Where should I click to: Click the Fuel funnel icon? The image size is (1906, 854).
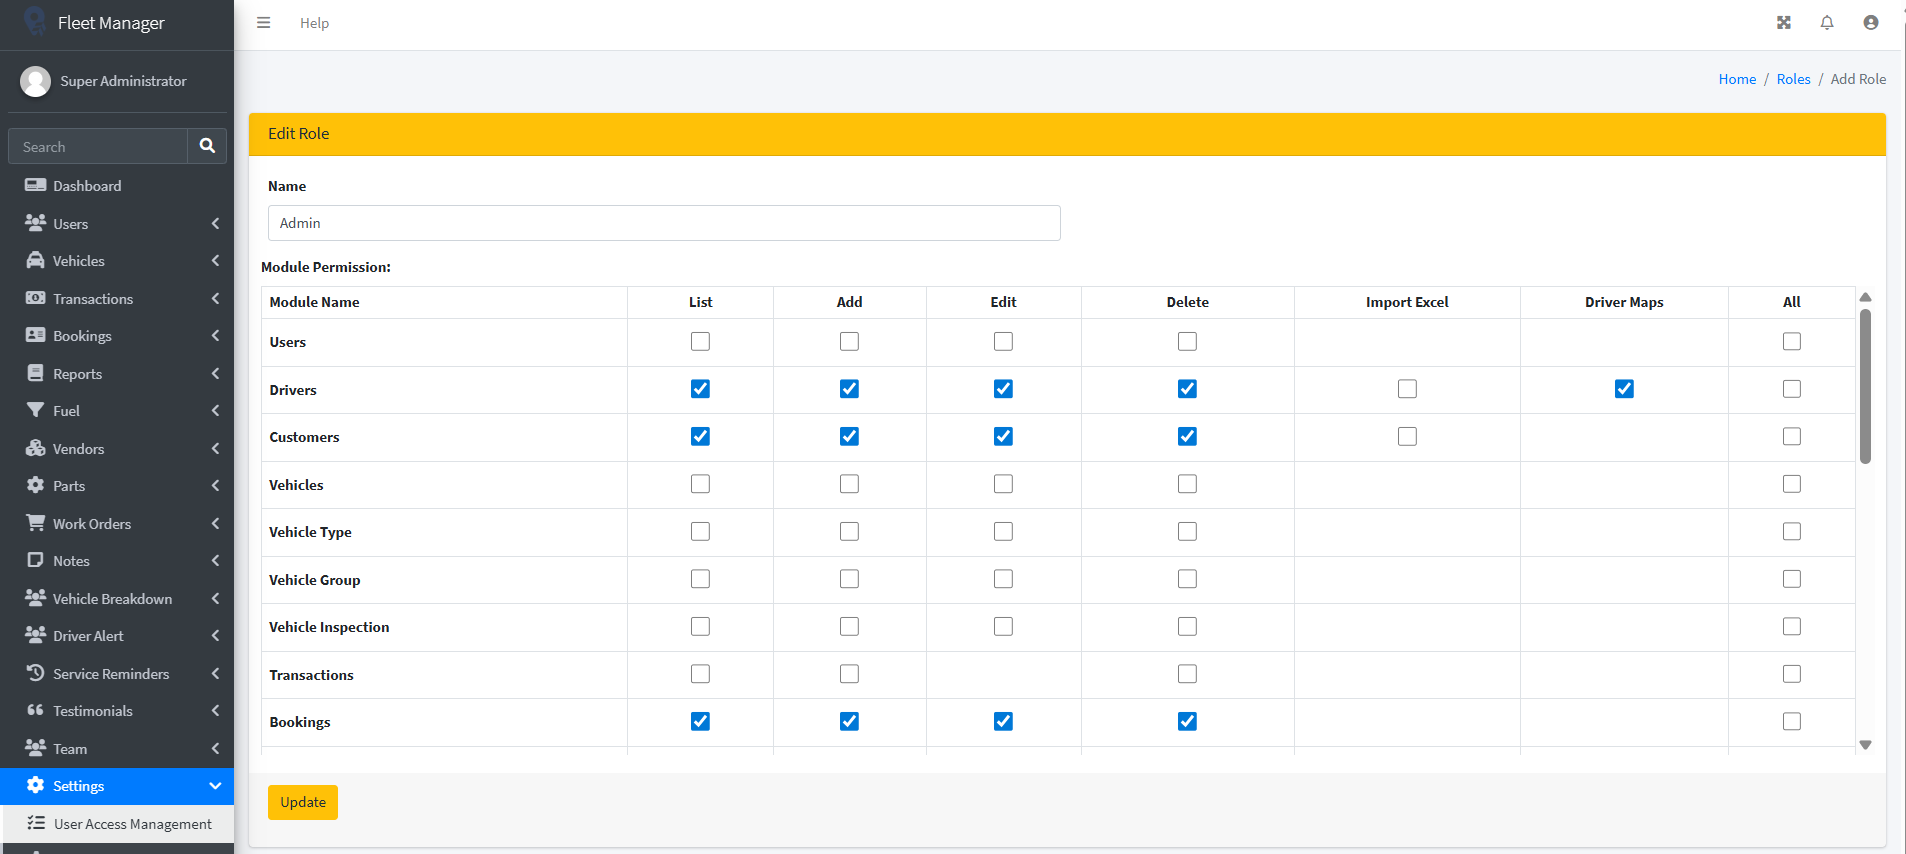[x=35, y=410]
